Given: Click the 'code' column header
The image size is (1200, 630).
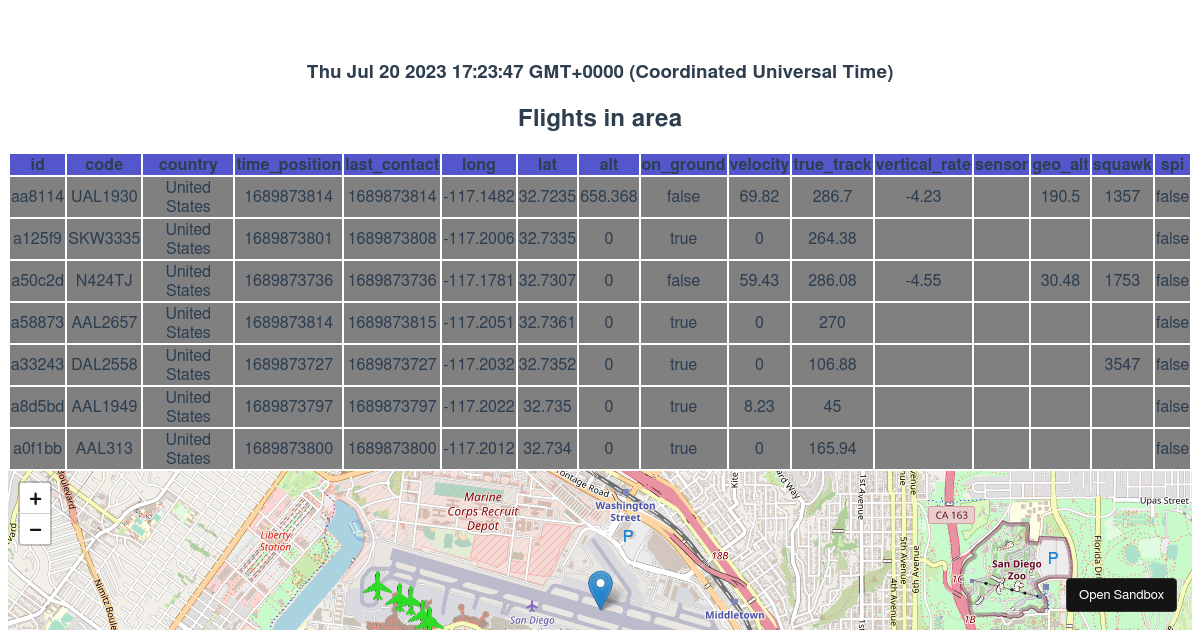Looking at the screenshot, I should (104, 164).
